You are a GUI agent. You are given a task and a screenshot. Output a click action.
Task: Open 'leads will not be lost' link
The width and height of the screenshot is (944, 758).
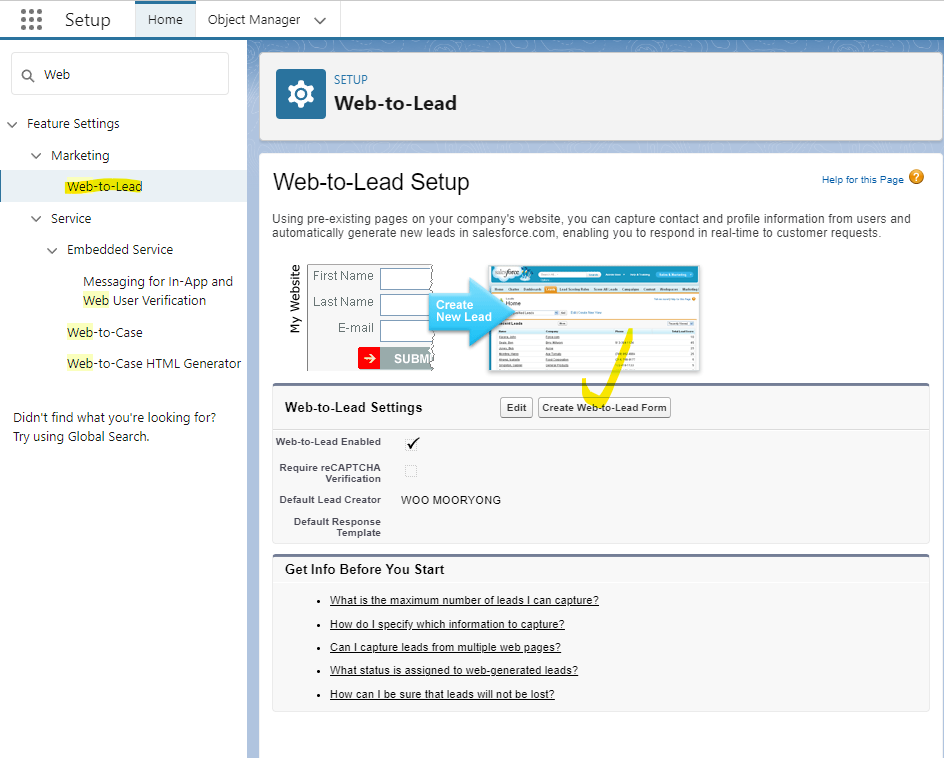[442, 694]
